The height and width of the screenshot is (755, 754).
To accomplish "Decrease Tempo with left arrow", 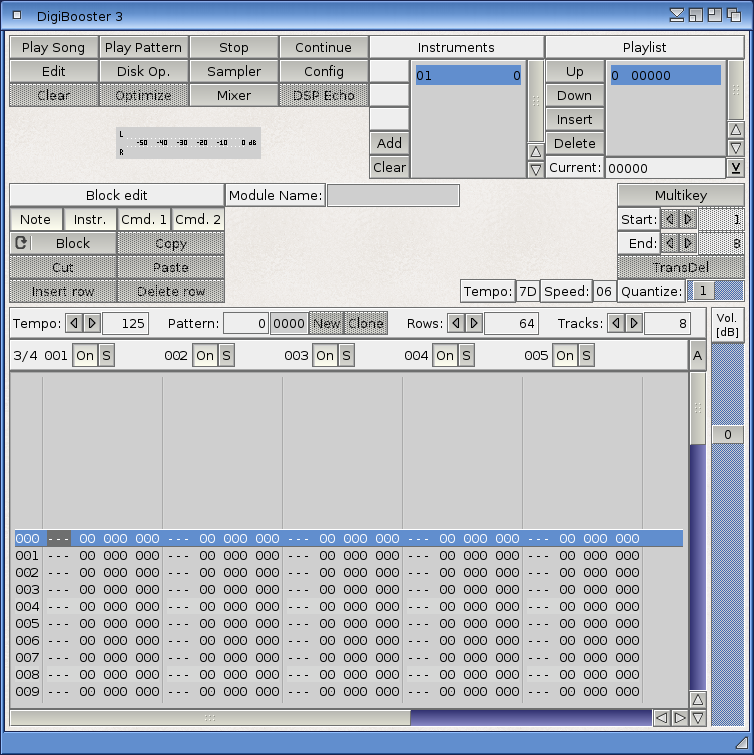I will tap(74, 323).
